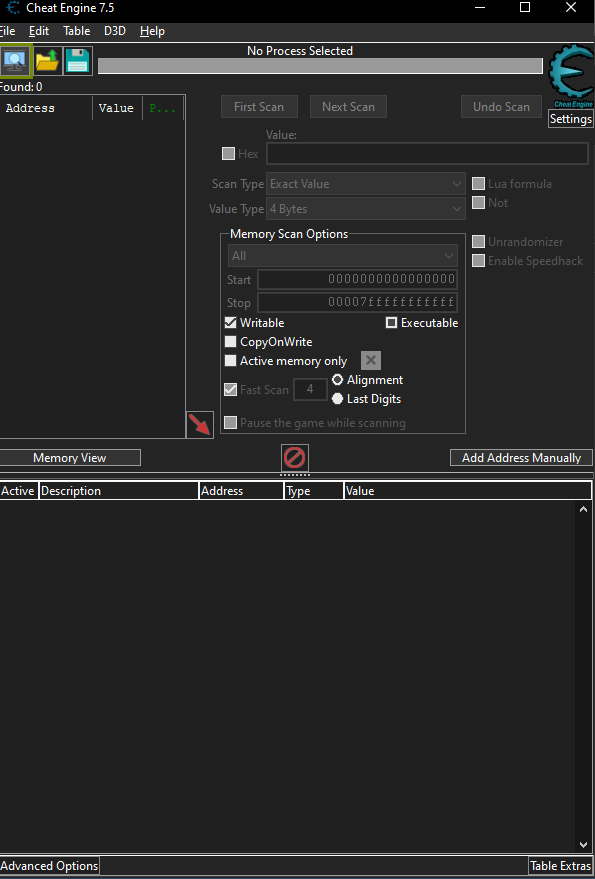Sort results by Address column header
This screenshot has width=595, height=879.
47,108
